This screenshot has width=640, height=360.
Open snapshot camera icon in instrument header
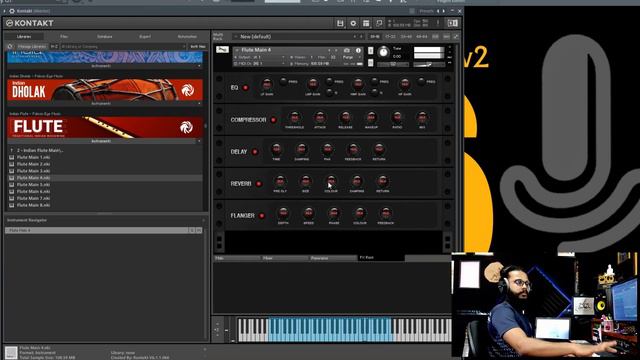pyautogui.click(x=347, y=50)
